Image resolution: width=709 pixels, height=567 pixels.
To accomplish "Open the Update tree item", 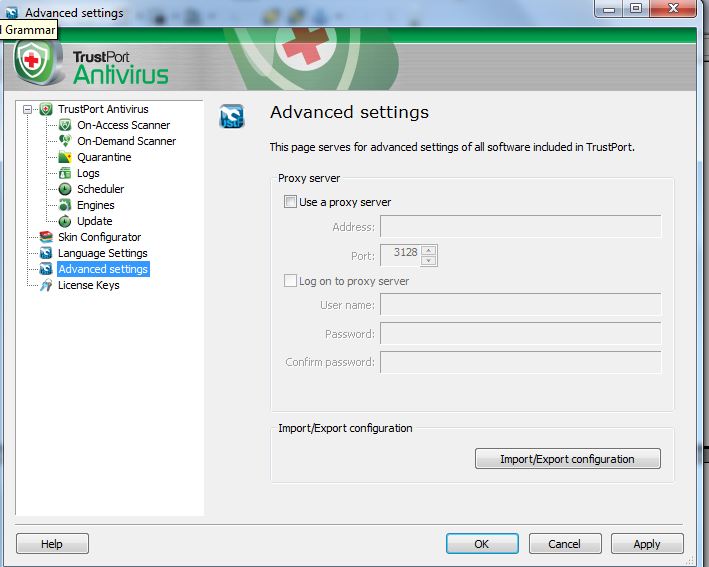I will point(94,221).
